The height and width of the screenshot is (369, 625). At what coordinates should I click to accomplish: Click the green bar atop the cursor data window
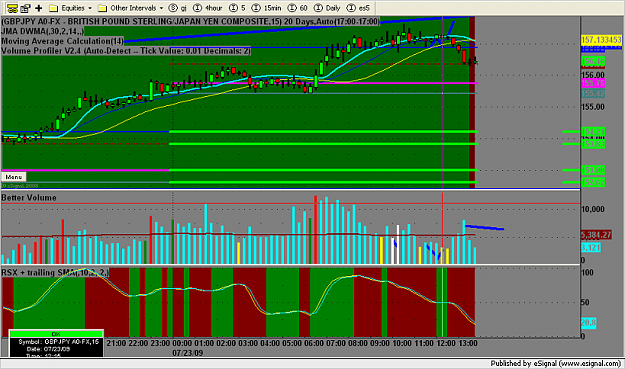click(56, 334)
